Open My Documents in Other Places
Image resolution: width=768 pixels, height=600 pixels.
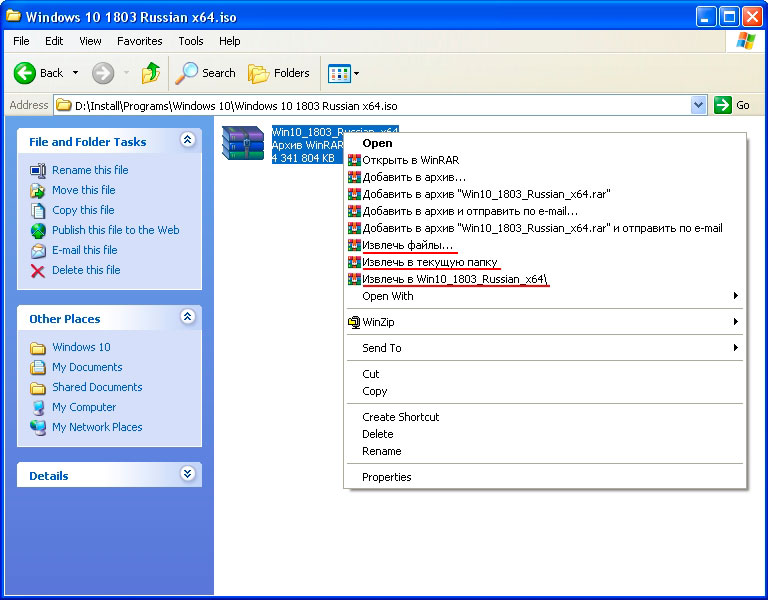87,367
